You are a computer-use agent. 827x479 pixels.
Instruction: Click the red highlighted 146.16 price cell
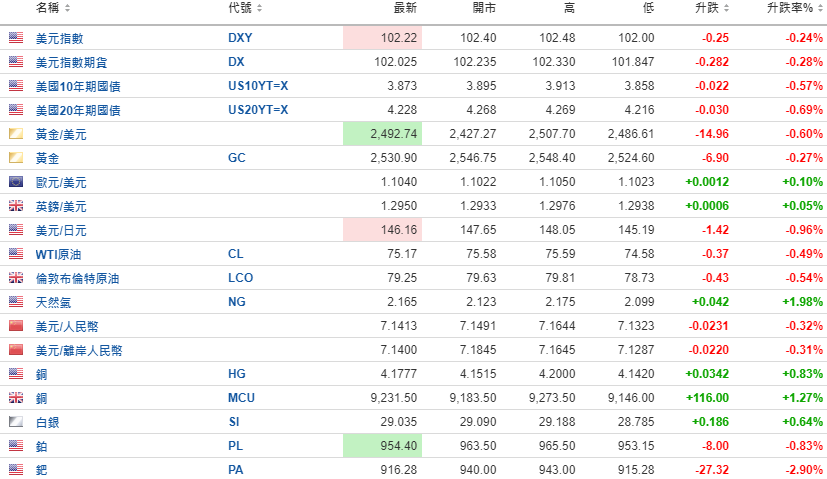pos(382,230)
